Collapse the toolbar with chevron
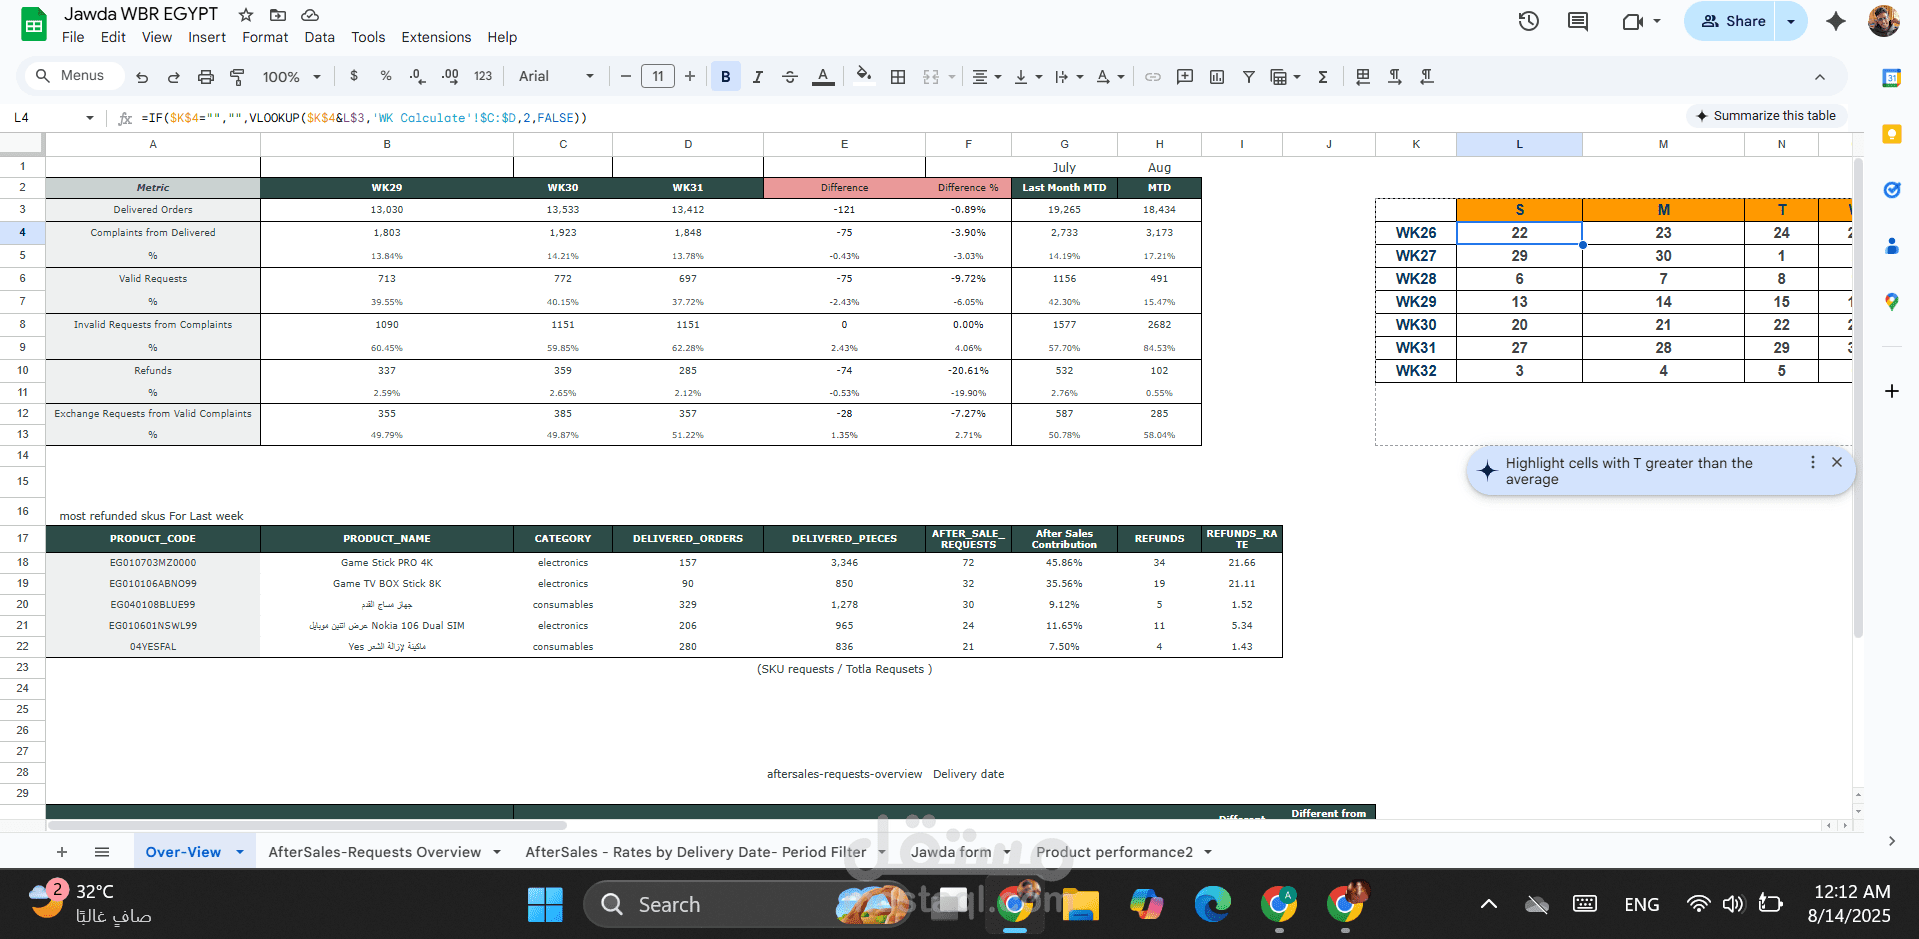The height and width of the screenshot is (939, 1919). point(1820,77)
